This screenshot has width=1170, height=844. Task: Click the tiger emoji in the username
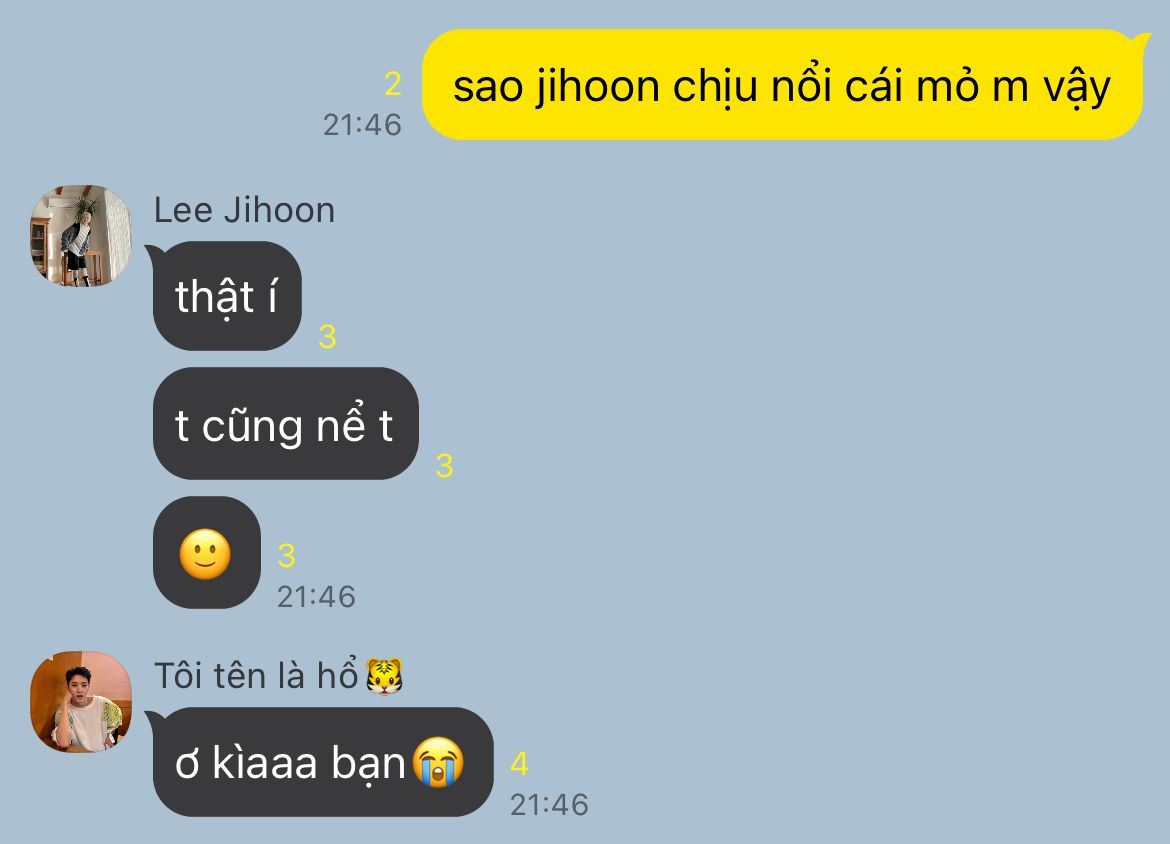point(384,676)
